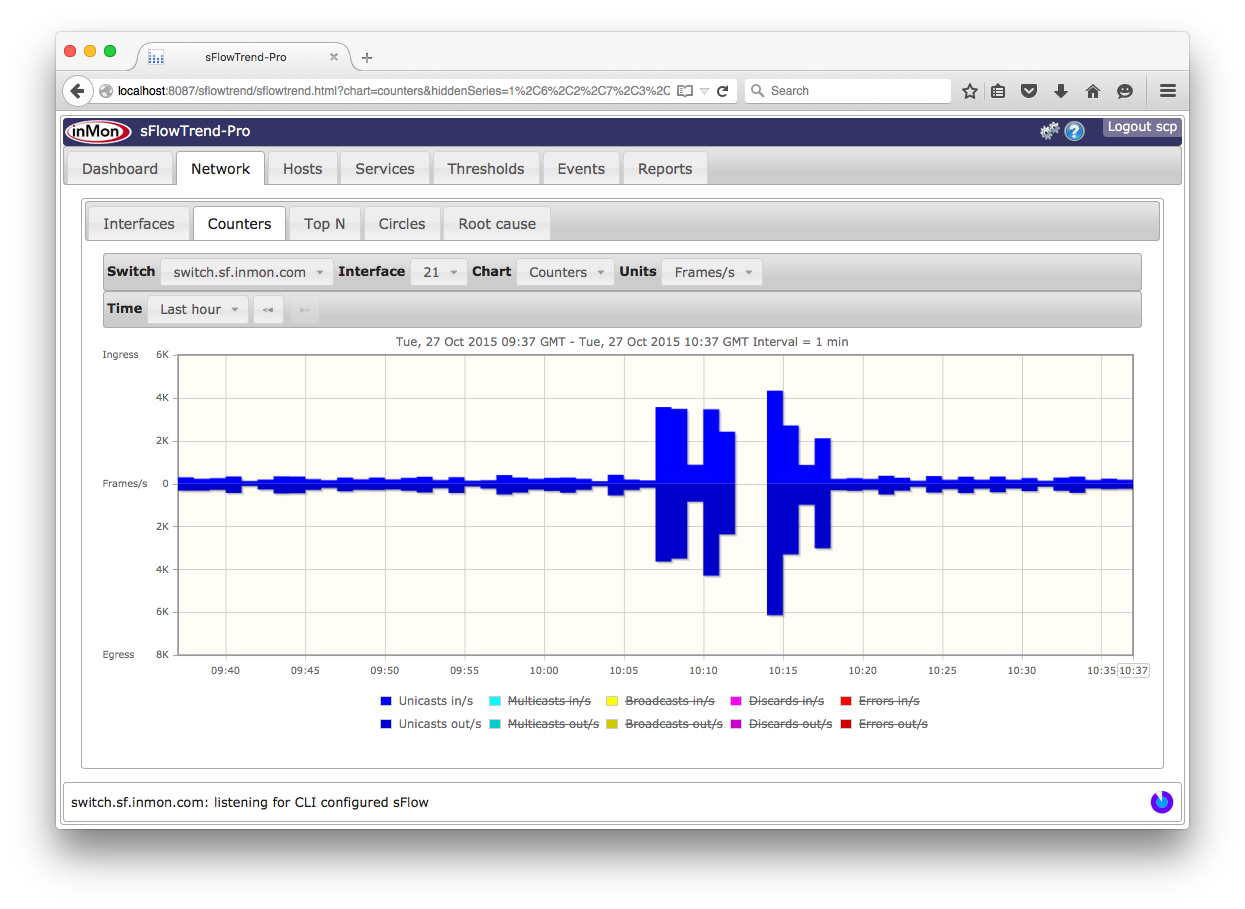
Task: Bookmark this page with the star icon
Action: [969, 91]
